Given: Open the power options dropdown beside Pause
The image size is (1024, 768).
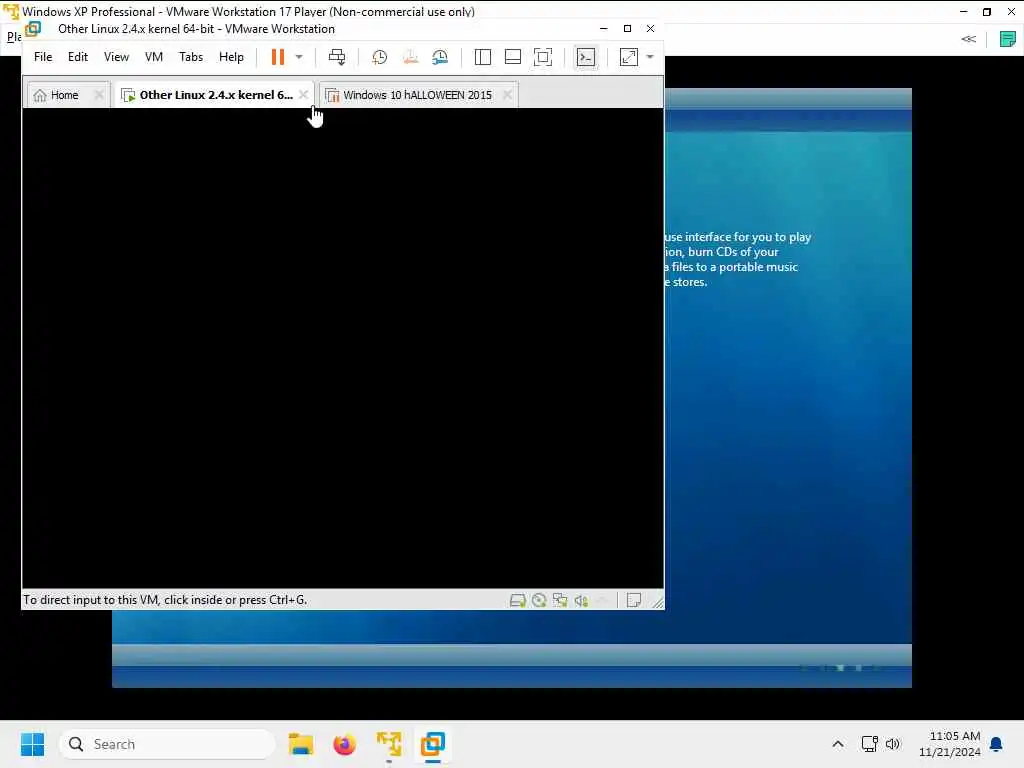Looking at the screenshot, I should coord(298,57).
